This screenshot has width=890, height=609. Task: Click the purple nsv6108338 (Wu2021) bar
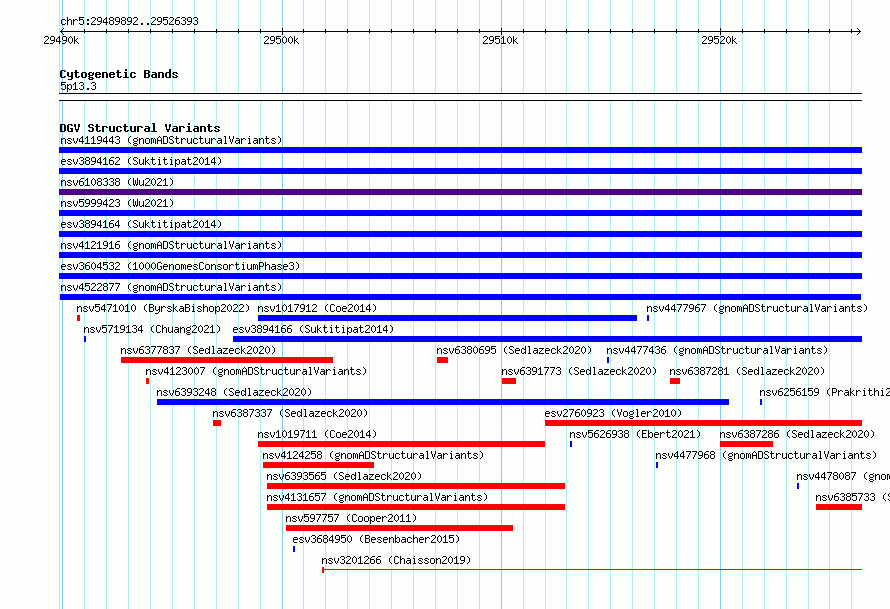460,192
